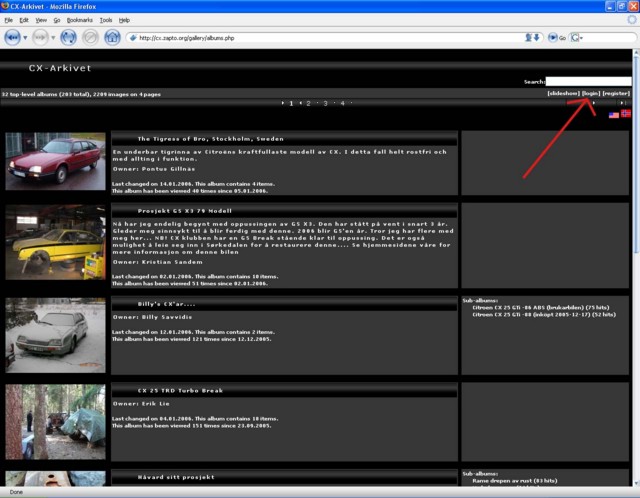Open the Håvard sitt prosjekt album
Viewport: 640px width, 498px height.
pyautogui.click(x=176, y=477)
